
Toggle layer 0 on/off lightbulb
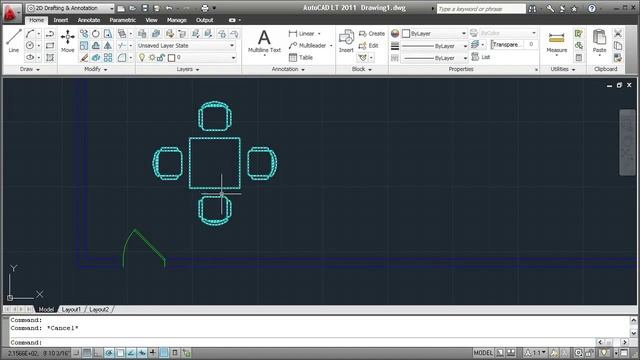tap(142, 58)
